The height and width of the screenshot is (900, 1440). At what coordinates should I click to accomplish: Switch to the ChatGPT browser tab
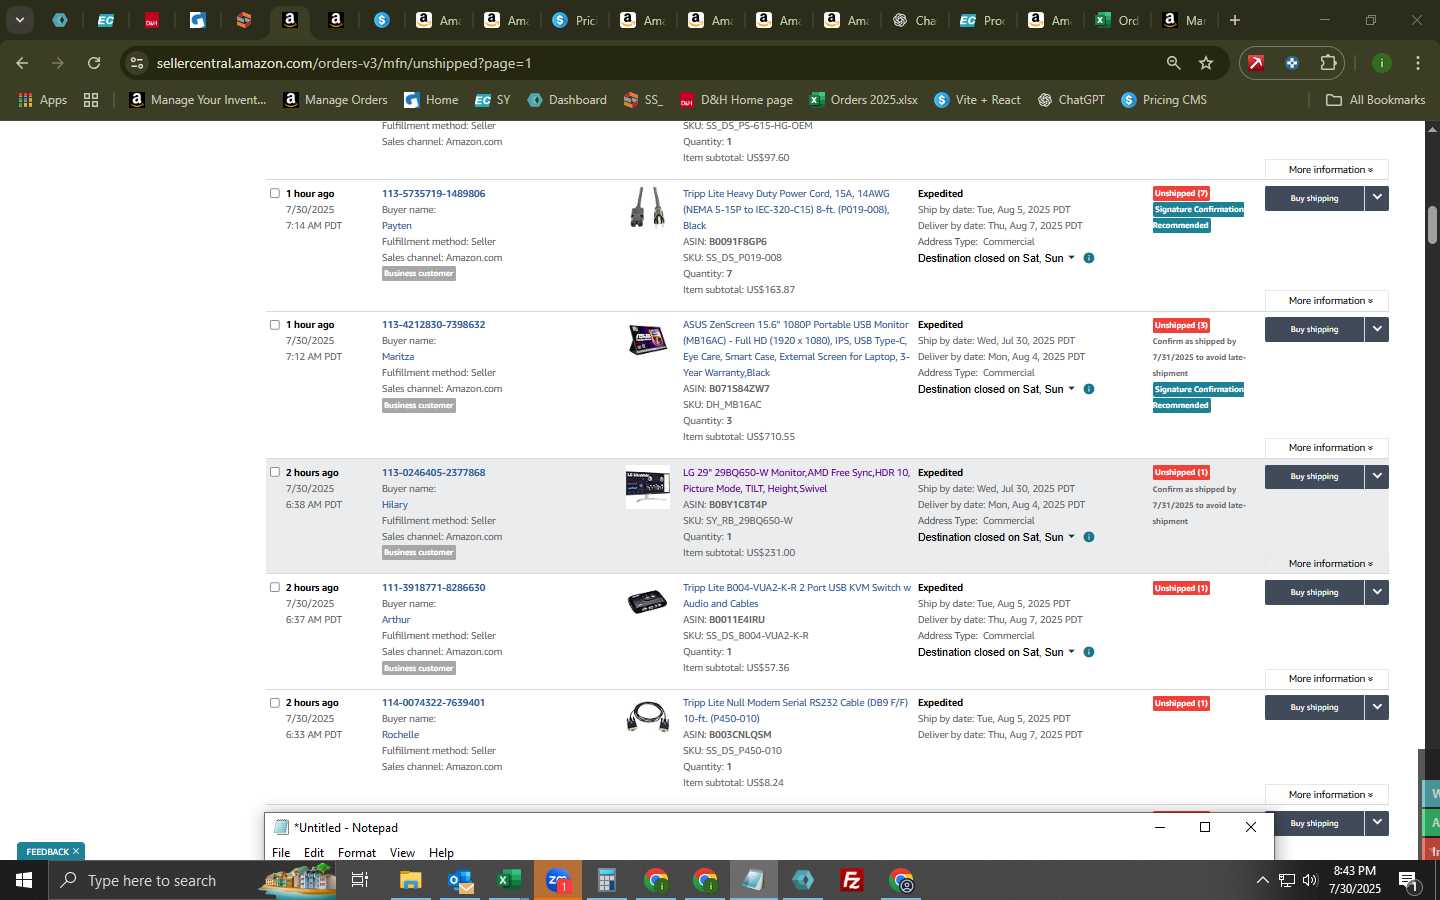[x=914, y=20]
